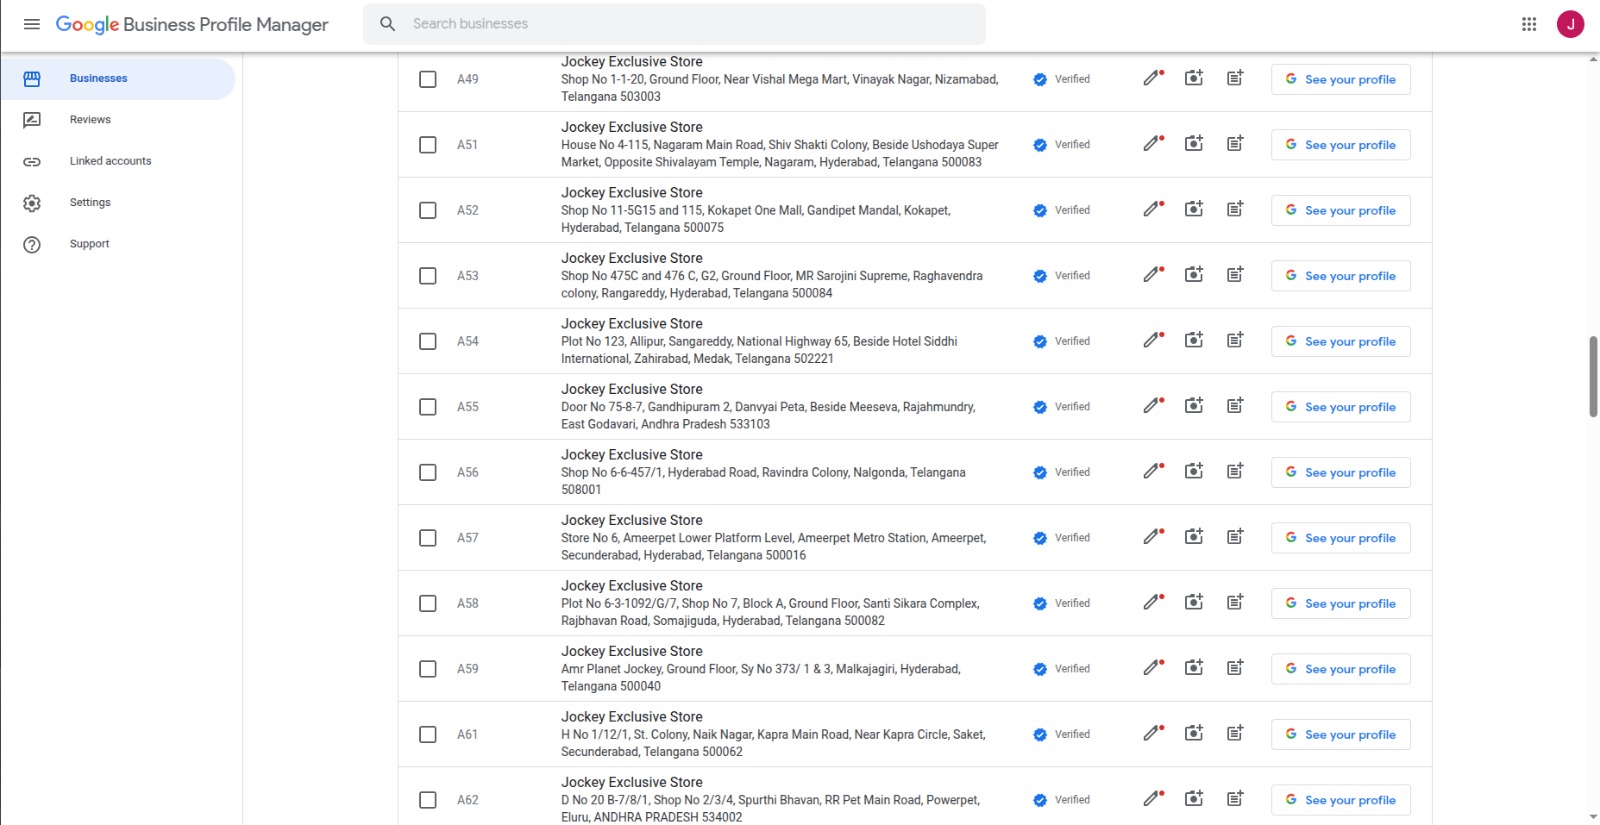Click See your profile for store A57
The width and height of the screenshot is (1600, 825).
point(1340,538)
